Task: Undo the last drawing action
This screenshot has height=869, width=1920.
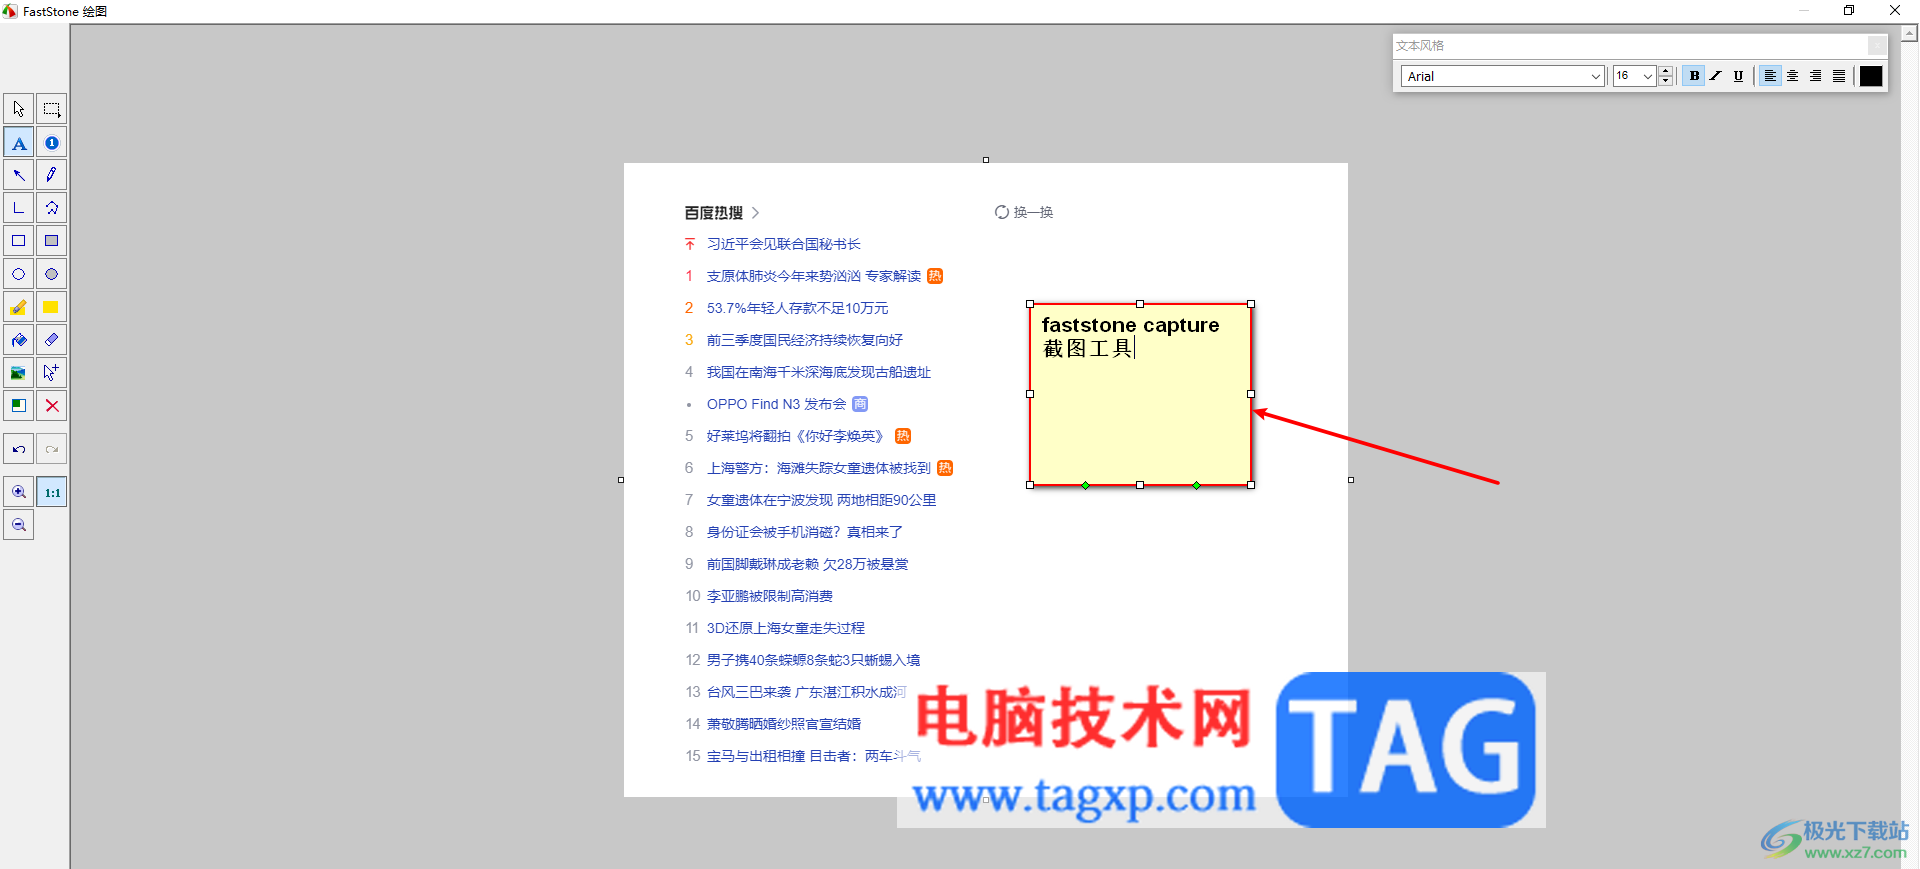Action: pos(19,449)
